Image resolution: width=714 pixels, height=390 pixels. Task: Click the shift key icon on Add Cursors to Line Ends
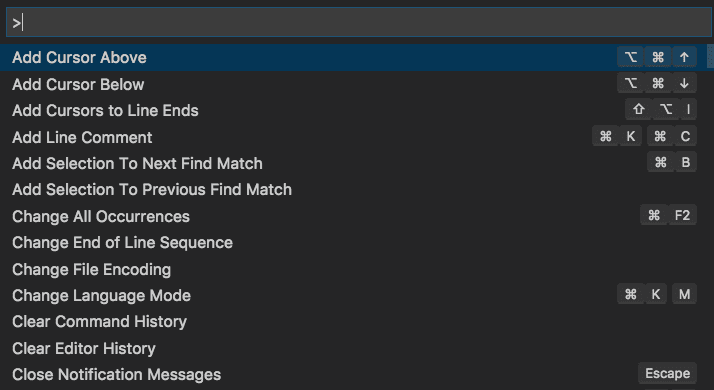(x=639, y=109)
